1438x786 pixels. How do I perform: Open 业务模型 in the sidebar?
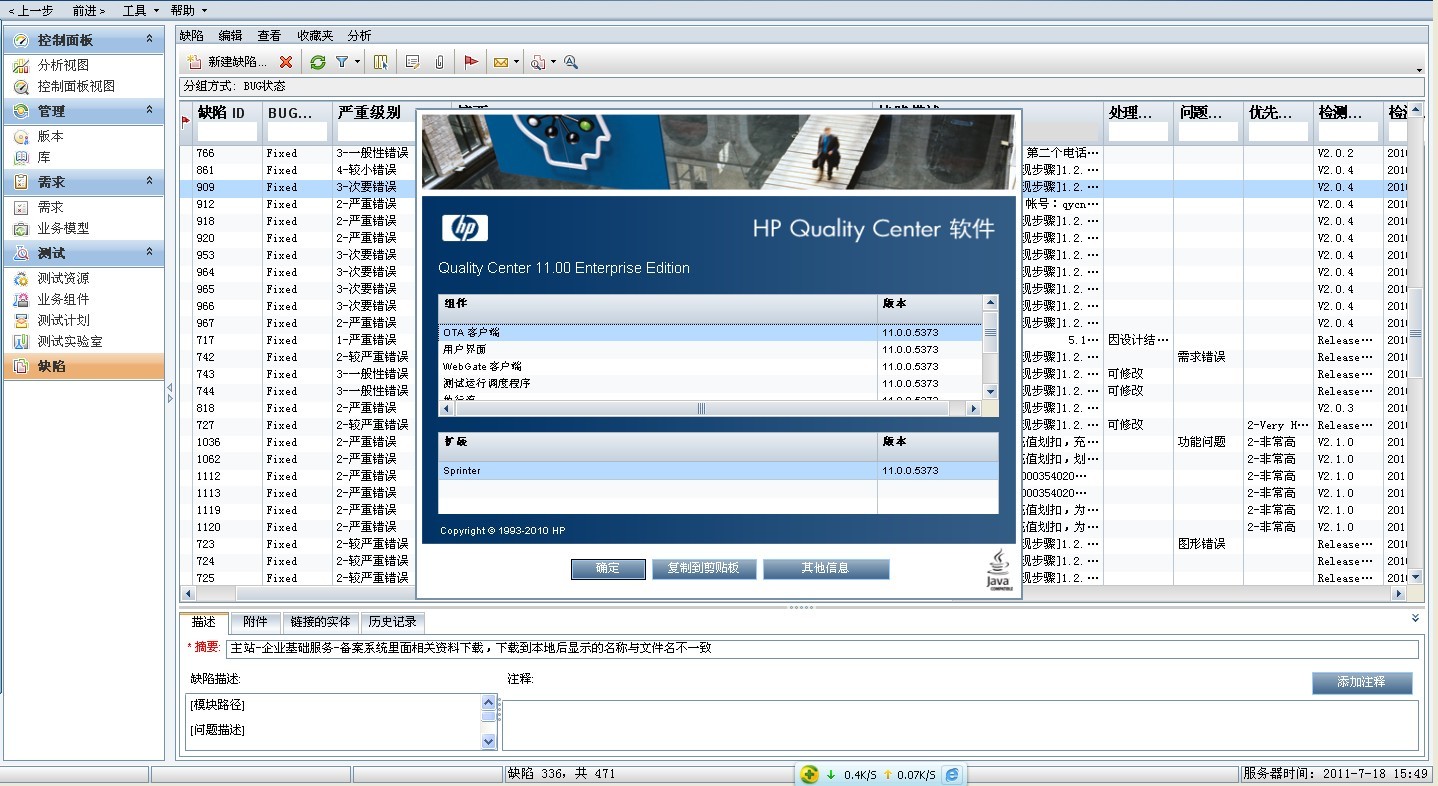pos(63,228)
